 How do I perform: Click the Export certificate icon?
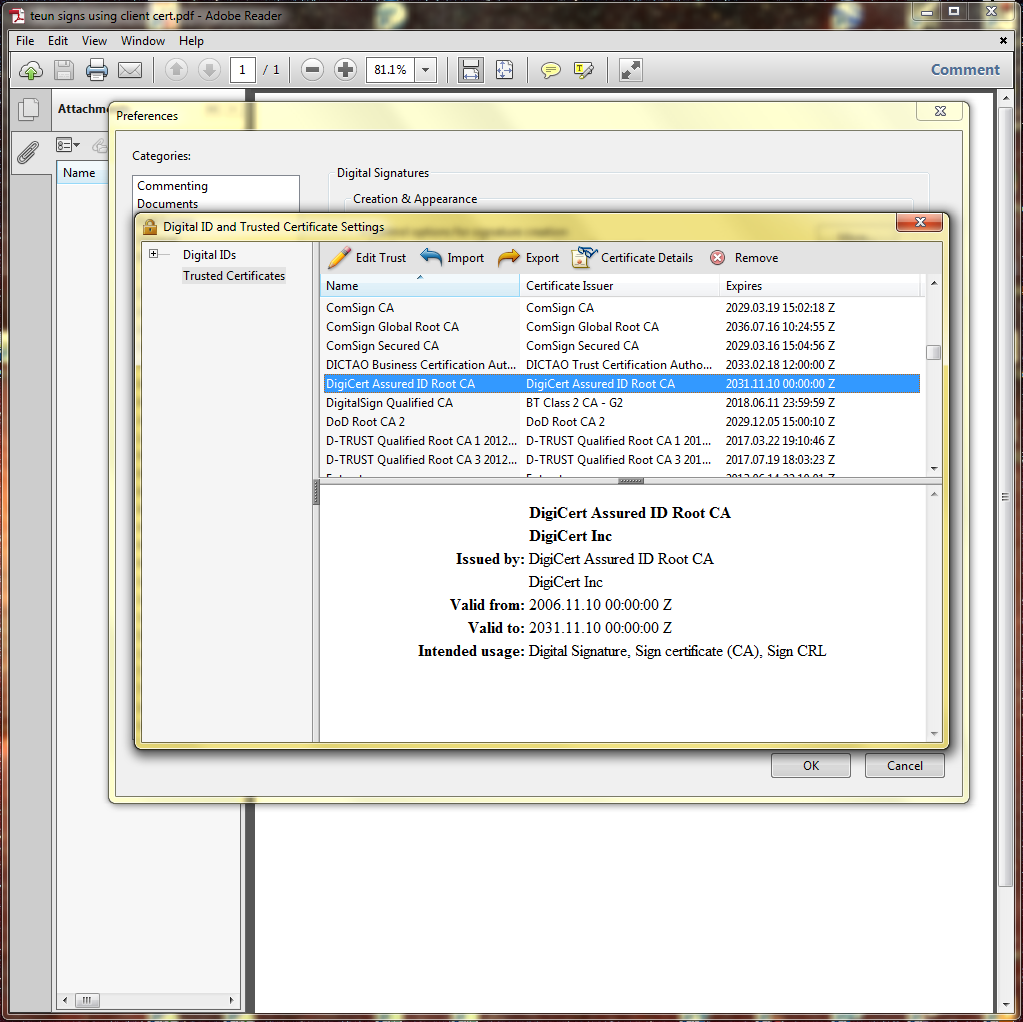[509, 258]
